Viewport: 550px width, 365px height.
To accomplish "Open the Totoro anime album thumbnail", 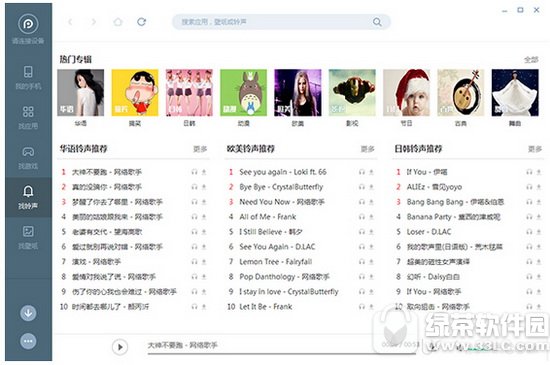I will pos(243,93).
